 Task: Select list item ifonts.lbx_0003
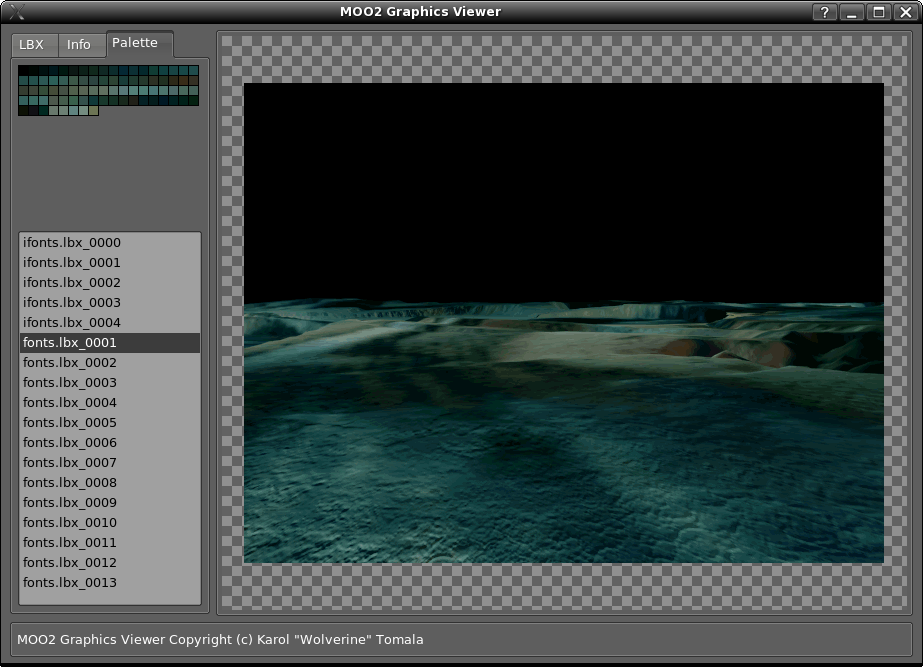[x=110, y=303]
